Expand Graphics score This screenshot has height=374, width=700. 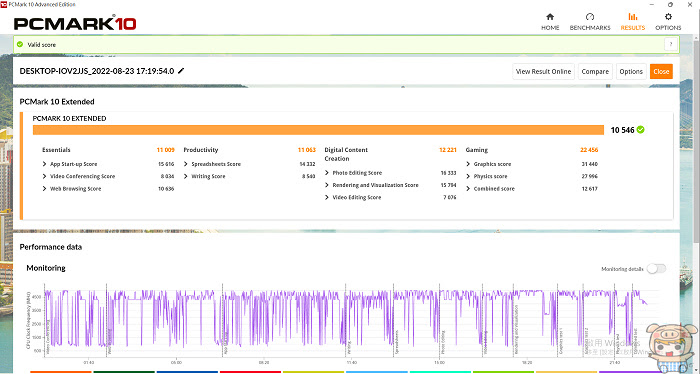pyautogui.click(x=468, y=164)
